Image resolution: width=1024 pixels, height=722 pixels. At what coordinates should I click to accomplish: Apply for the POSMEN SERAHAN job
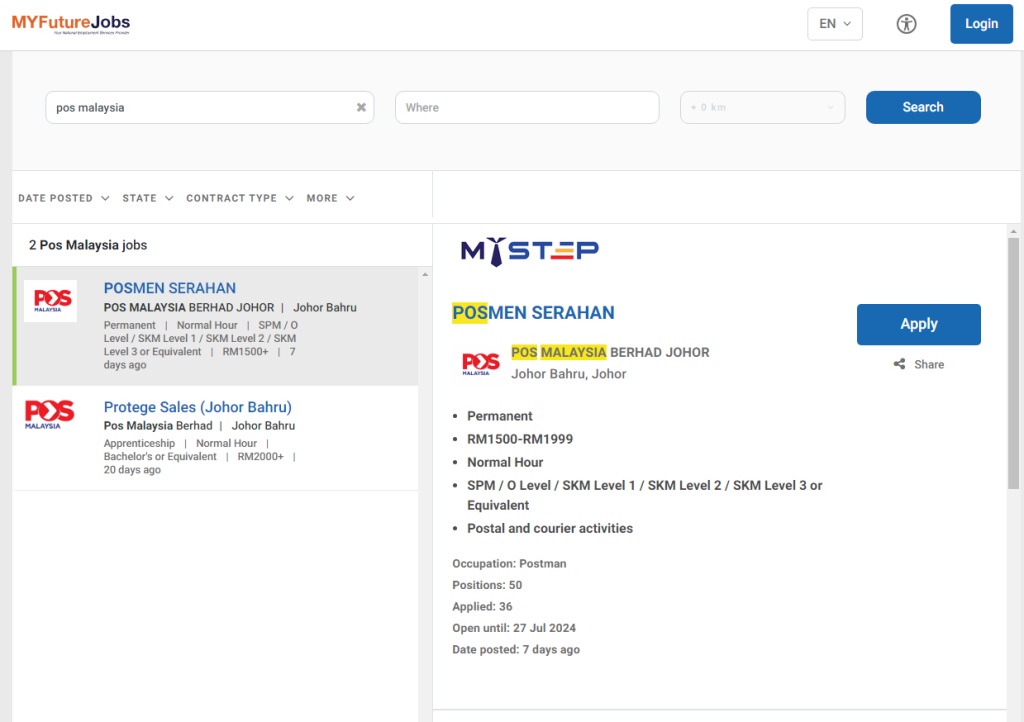(918, 324)
